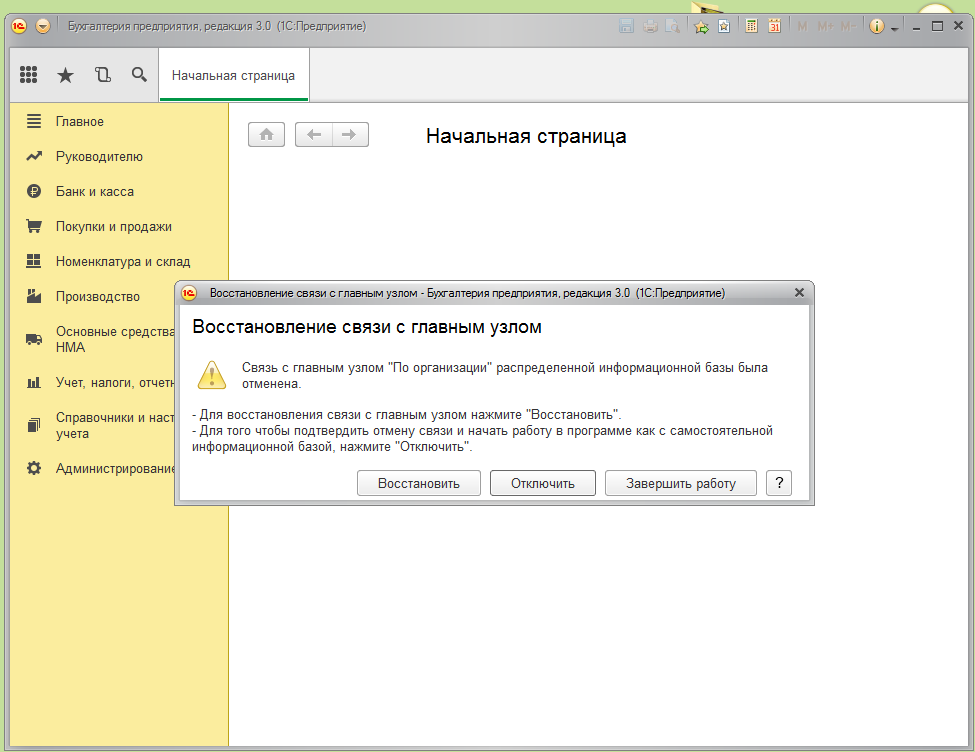Viewport: 975px width, 752px height.
Task: Click the 1C icon in dialog title bar
Action: [x=189, y=293]
